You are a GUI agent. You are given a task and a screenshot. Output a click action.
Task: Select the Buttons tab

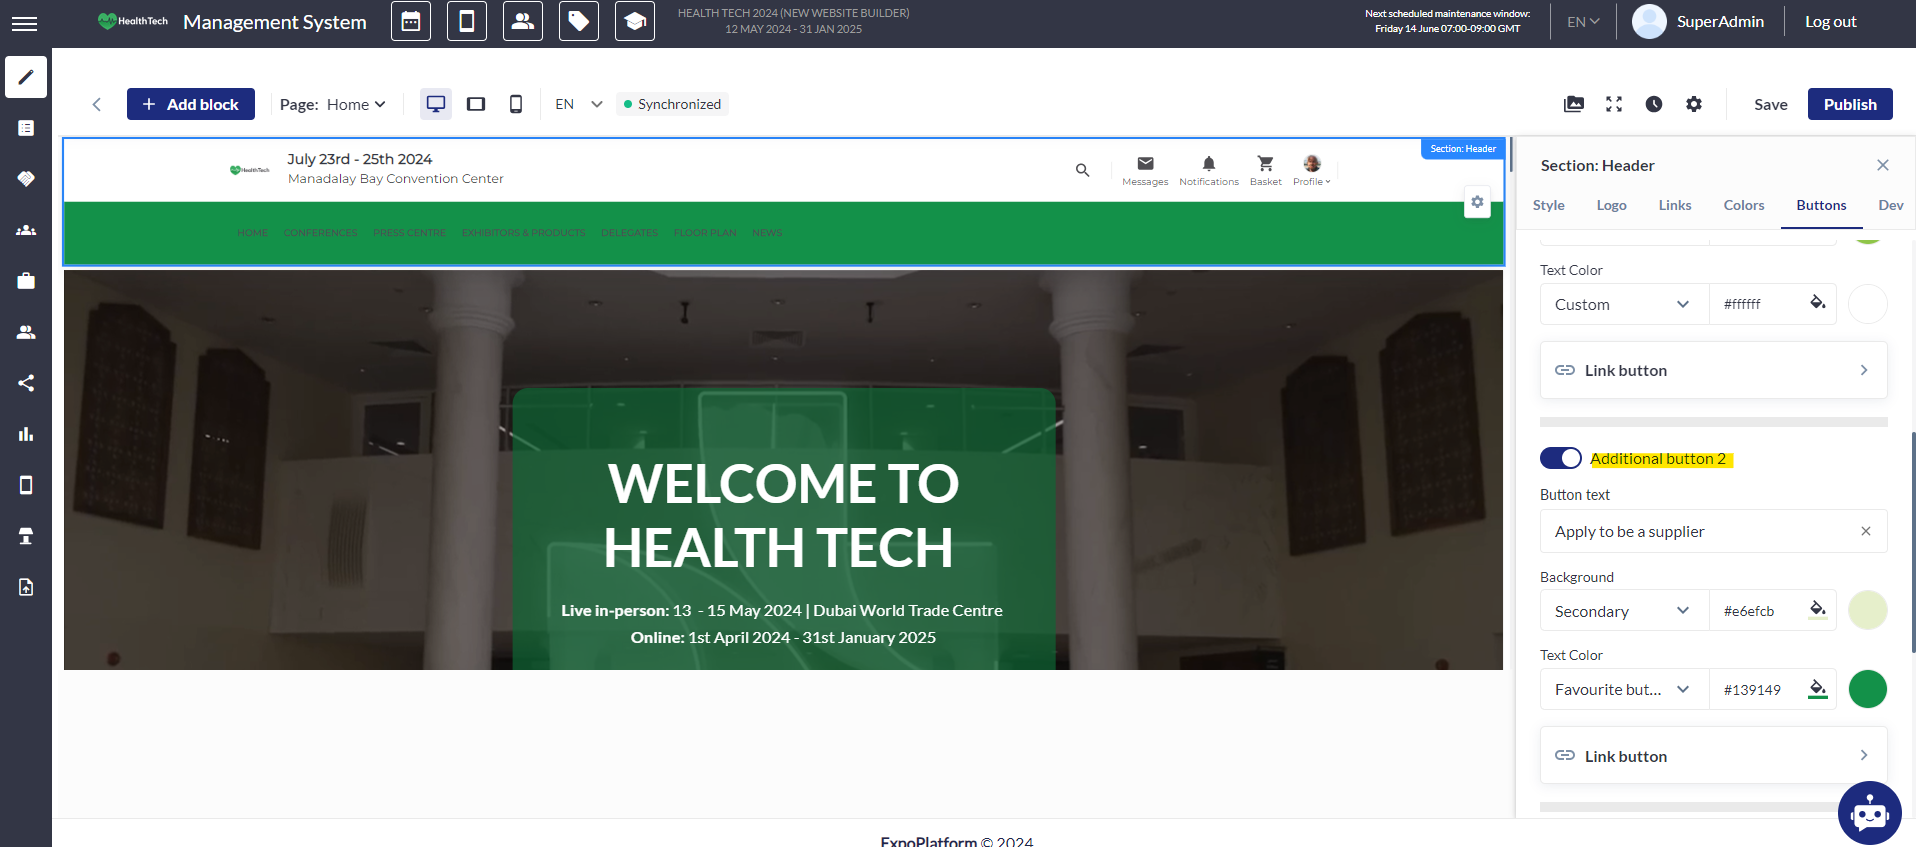(1821, 205)
